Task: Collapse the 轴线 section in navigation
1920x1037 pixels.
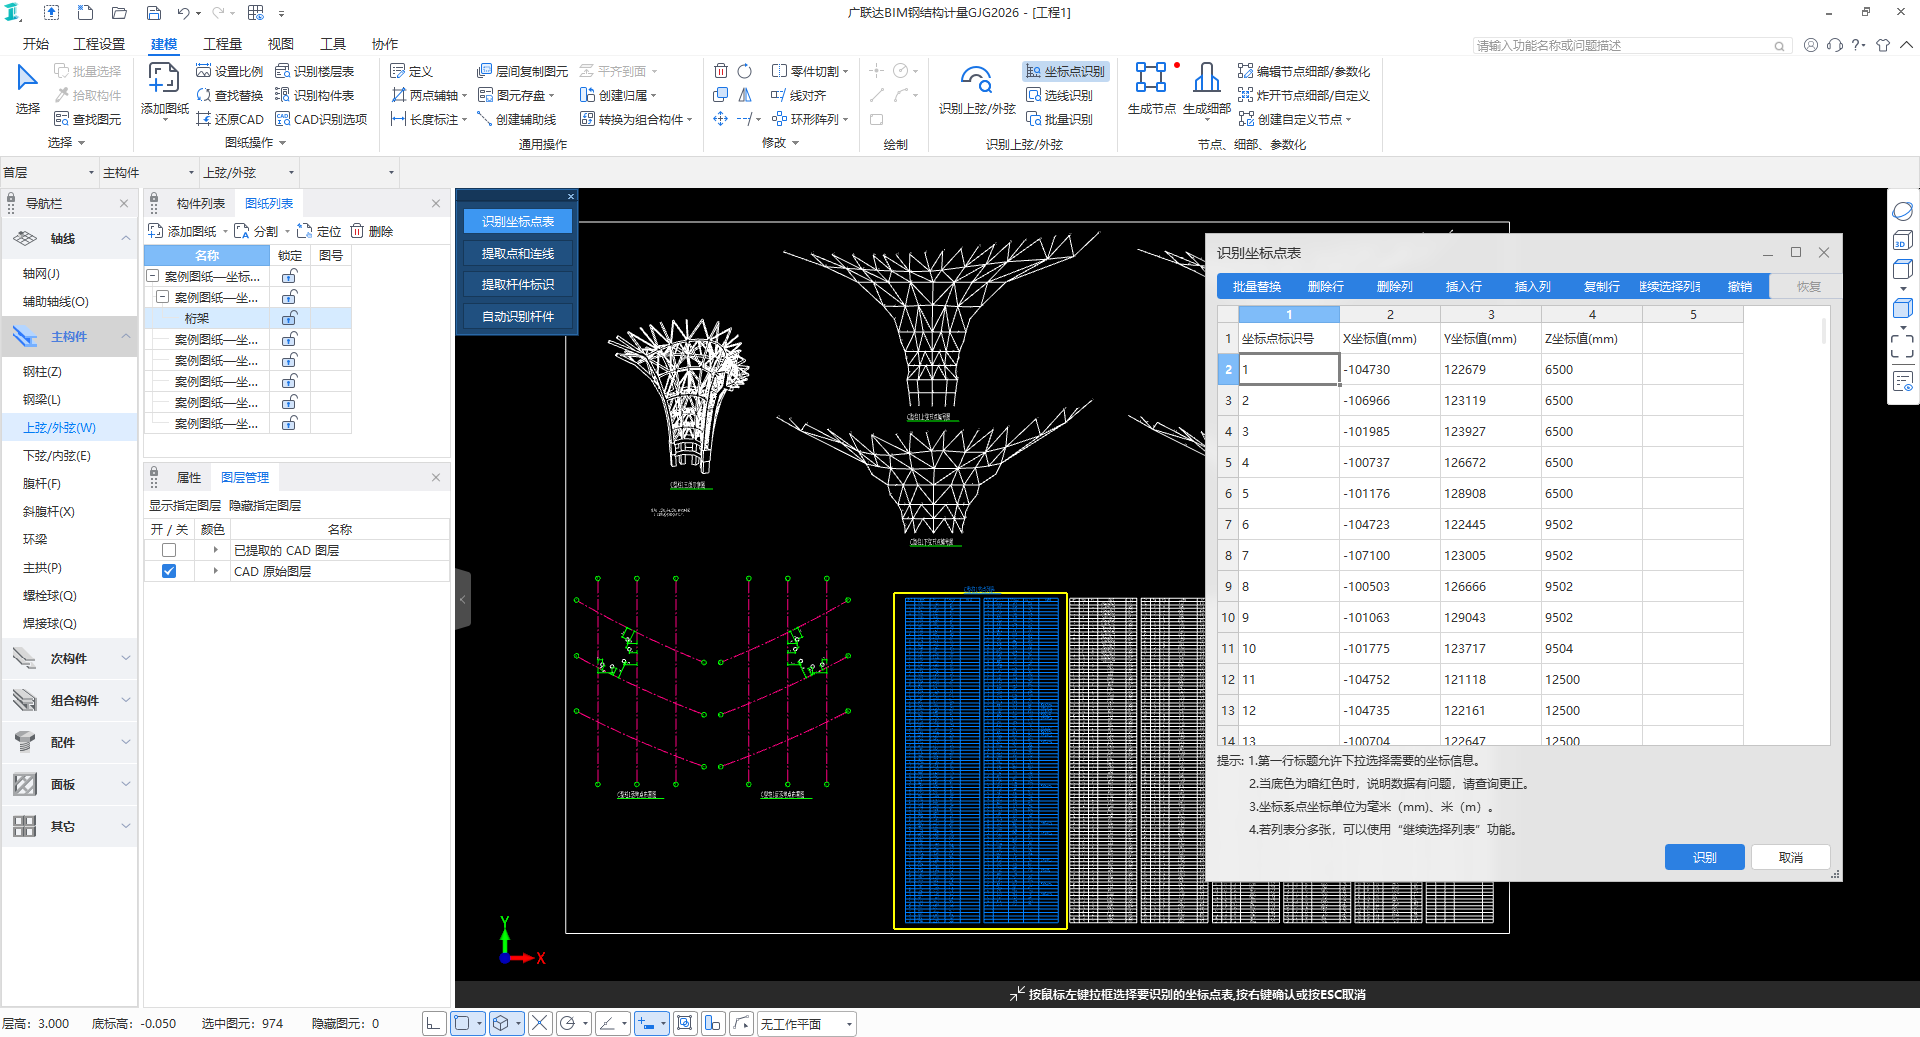Action: tap(125, 238)
